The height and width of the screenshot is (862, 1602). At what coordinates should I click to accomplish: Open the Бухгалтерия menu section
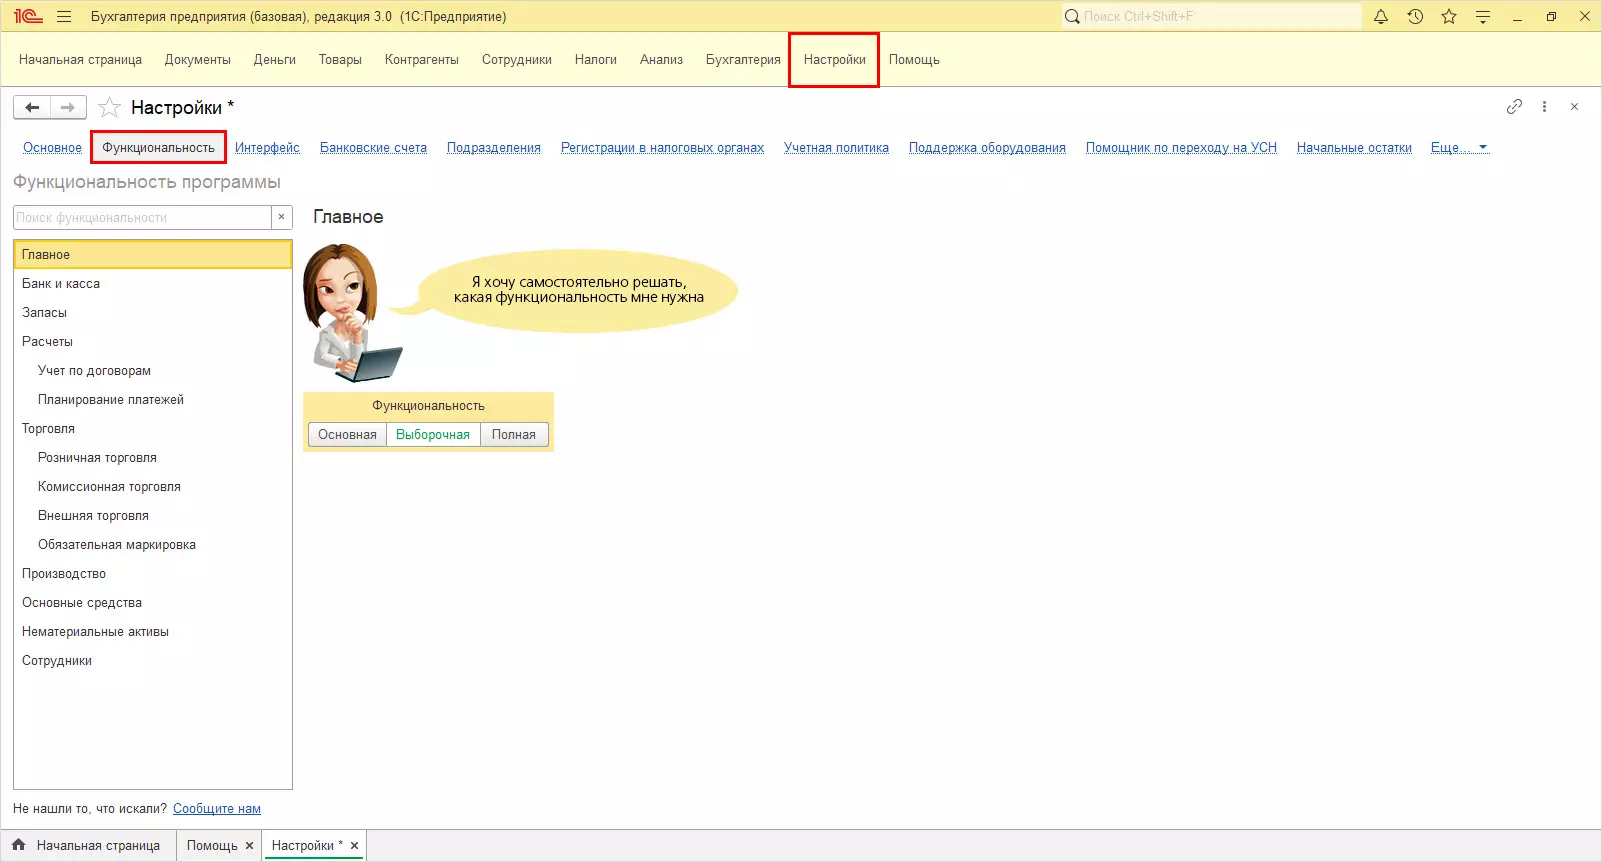coord(743,60)
